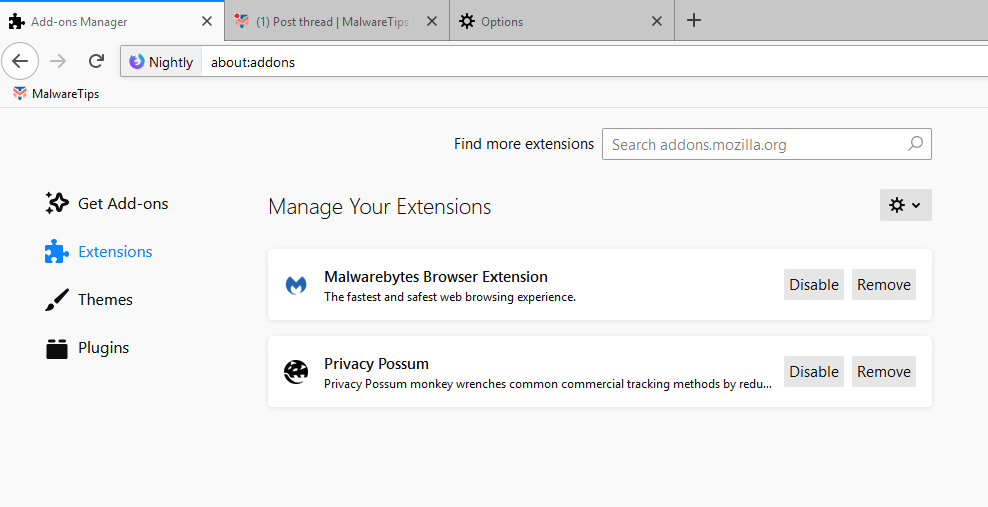Click the browser back arrow button
The height and width of the screenshot is (507, 988).
coord(20,61)
